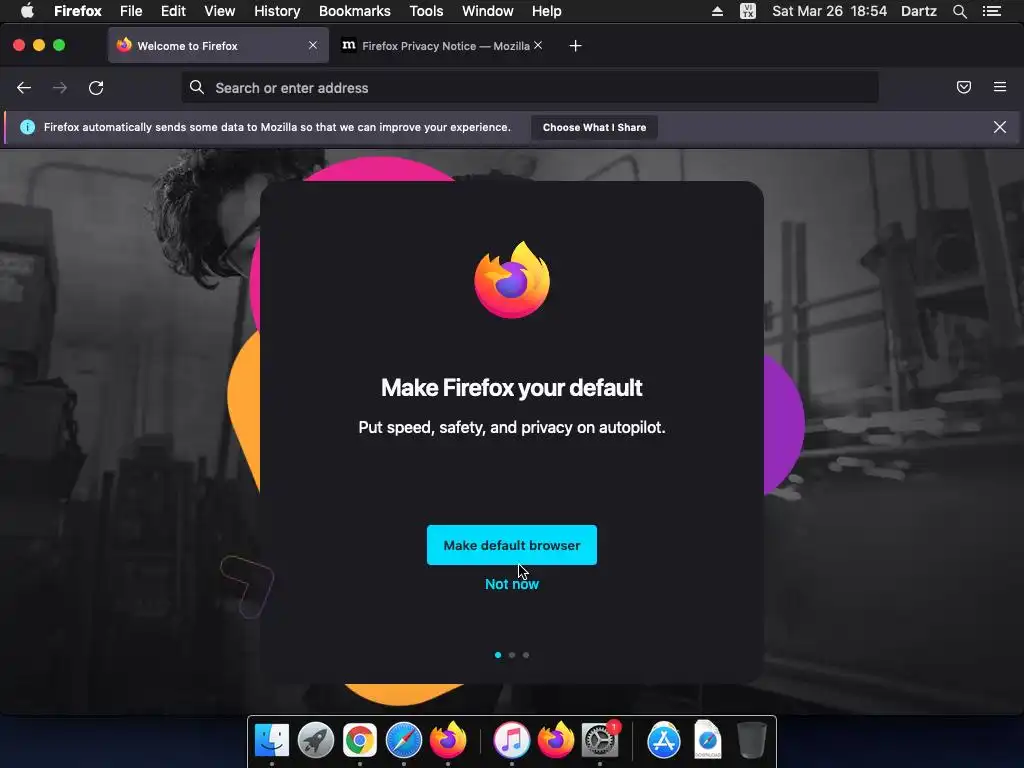Switch to the Welcome to Firefox tab
The height and width of the screenshot is (768, 1024).
[x=218, y=46]
